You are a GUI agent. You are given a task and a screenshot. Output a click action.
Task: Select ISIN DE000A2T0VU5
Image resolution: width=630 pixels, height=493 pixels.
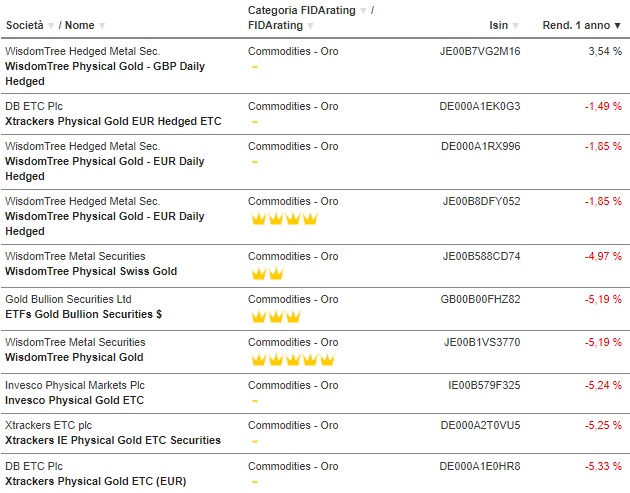coord(480,425)
